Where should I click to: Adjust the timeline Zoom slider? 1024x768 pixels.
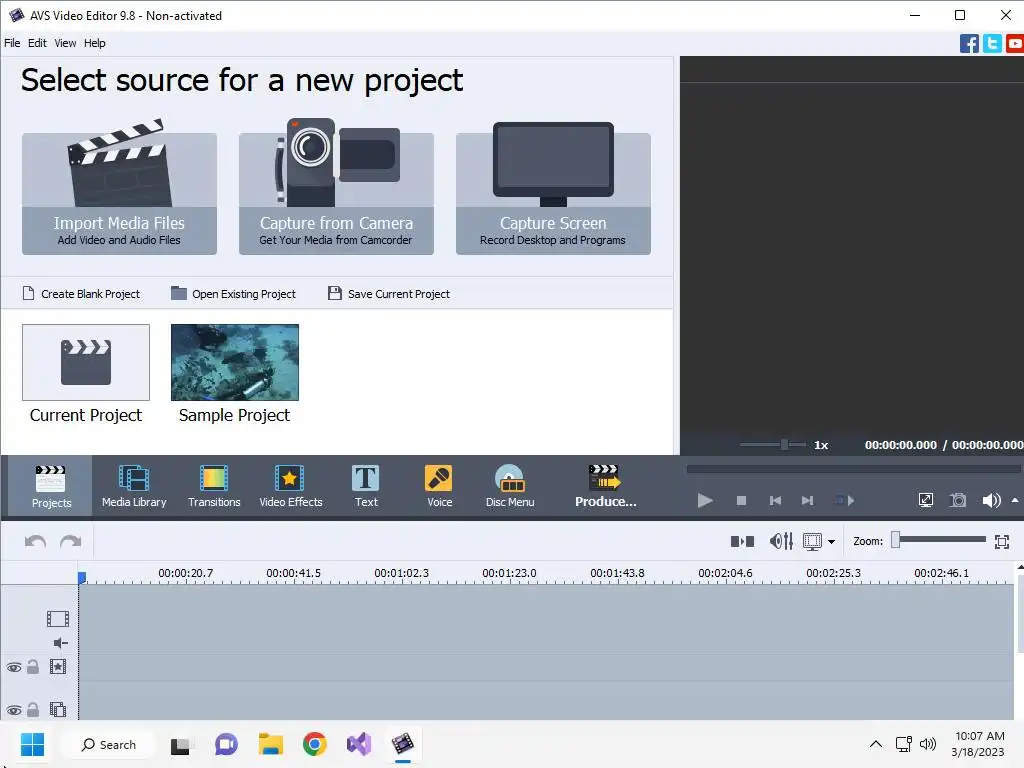pyautogui.click(x=940, y=539)
